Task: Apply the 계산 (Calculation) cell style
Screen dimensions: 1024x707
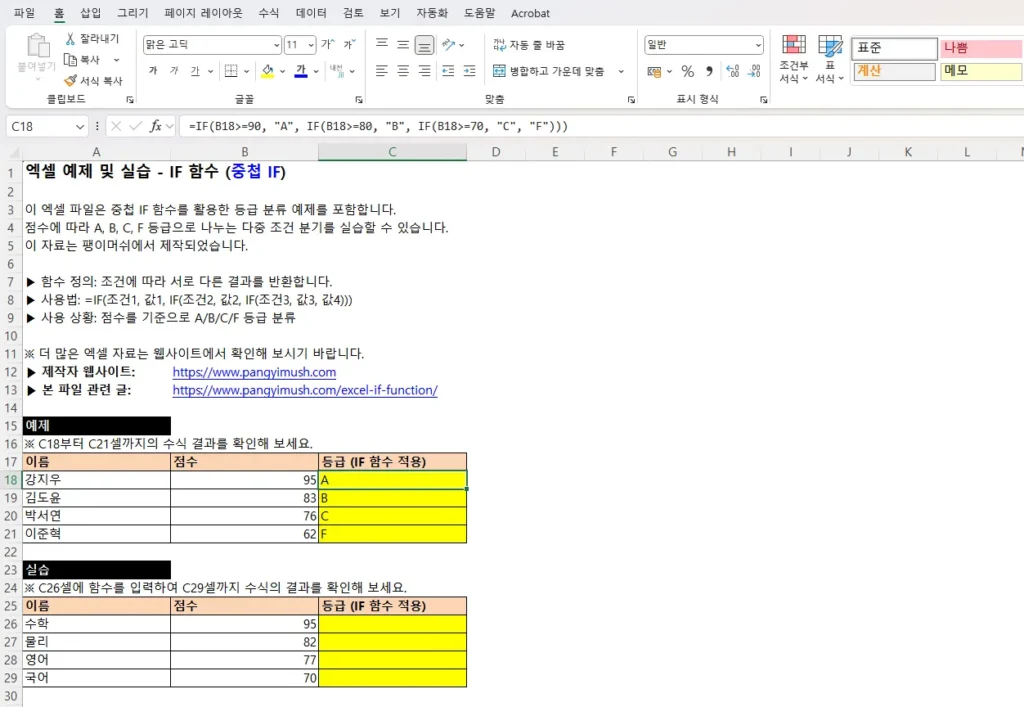Action: 894,71
